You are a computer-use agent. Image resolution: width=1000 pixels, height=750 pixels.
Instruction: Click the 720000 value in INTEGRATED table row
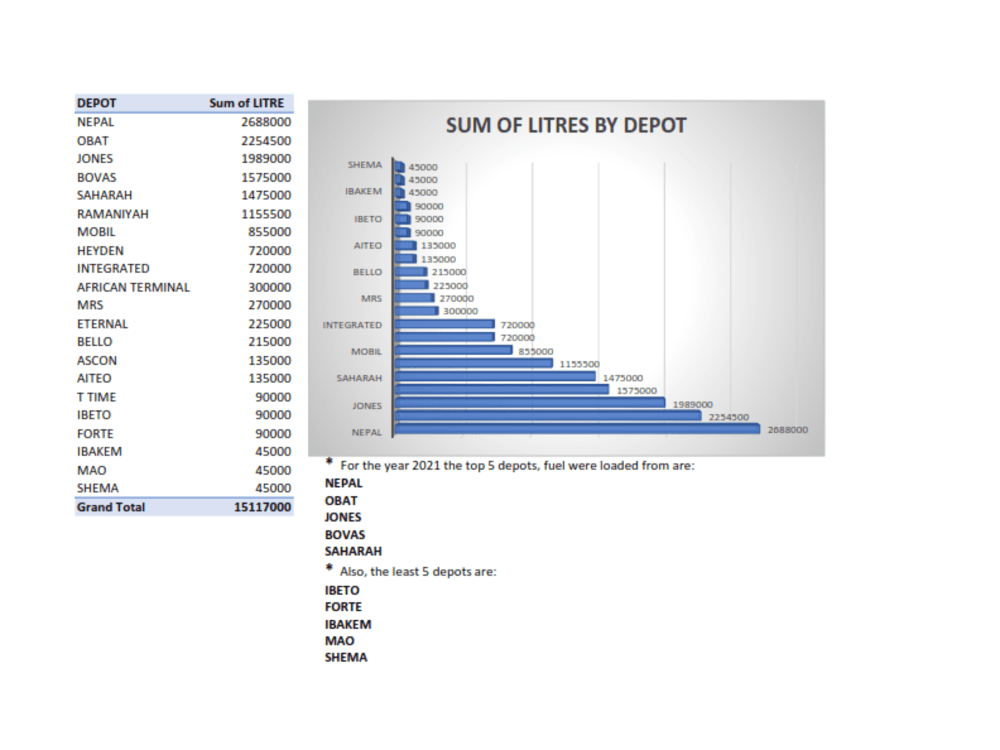[270, 268]
